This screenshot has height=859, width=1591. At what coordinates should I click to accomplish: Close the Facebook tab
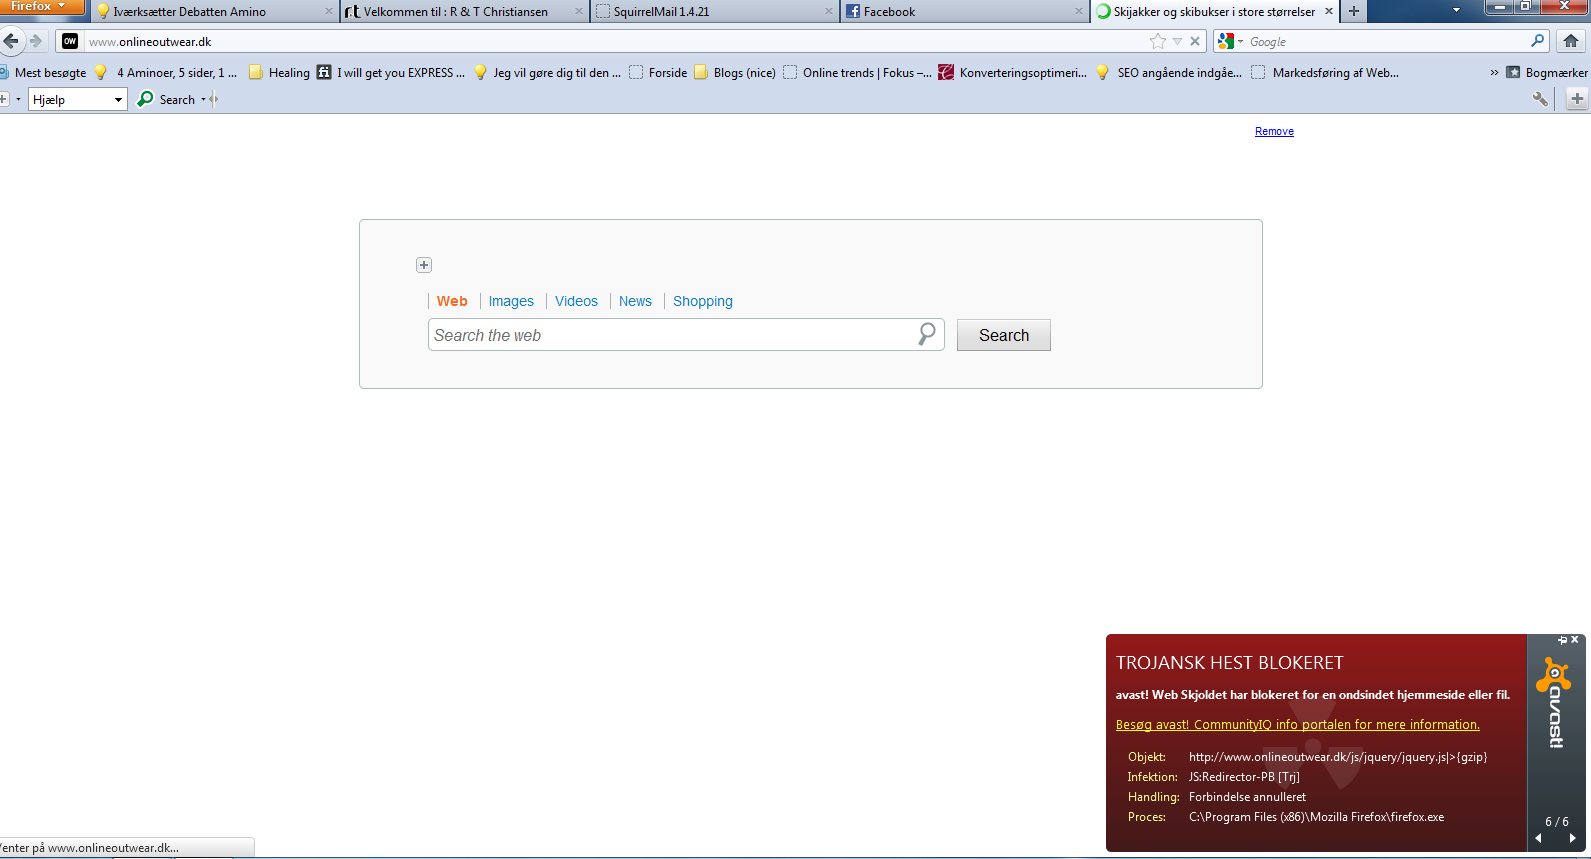click(1079, 12)
